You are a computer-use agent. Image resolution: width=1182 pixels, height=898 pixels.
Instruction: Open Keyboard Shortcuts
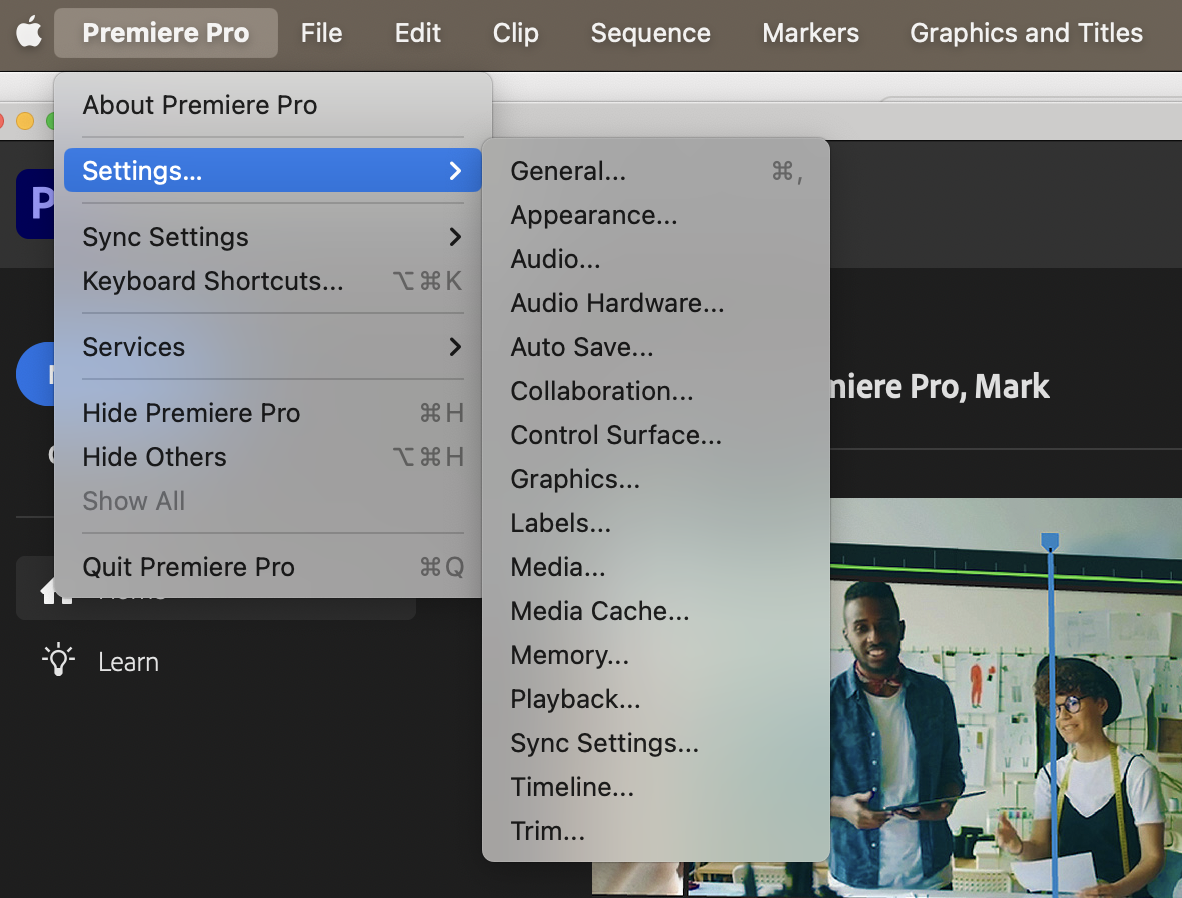point(212,281)
